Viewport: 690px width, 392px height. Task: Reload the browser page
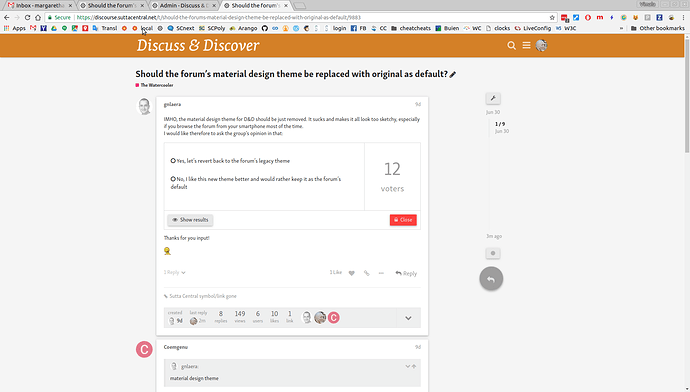pyautogui.click(x=27, y=18)
